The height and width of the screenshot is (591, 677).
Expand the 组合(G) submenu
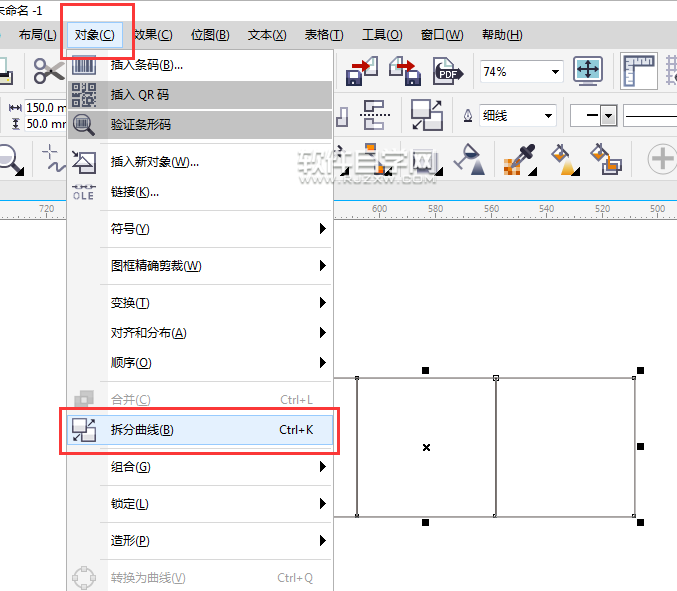point(200,467)
